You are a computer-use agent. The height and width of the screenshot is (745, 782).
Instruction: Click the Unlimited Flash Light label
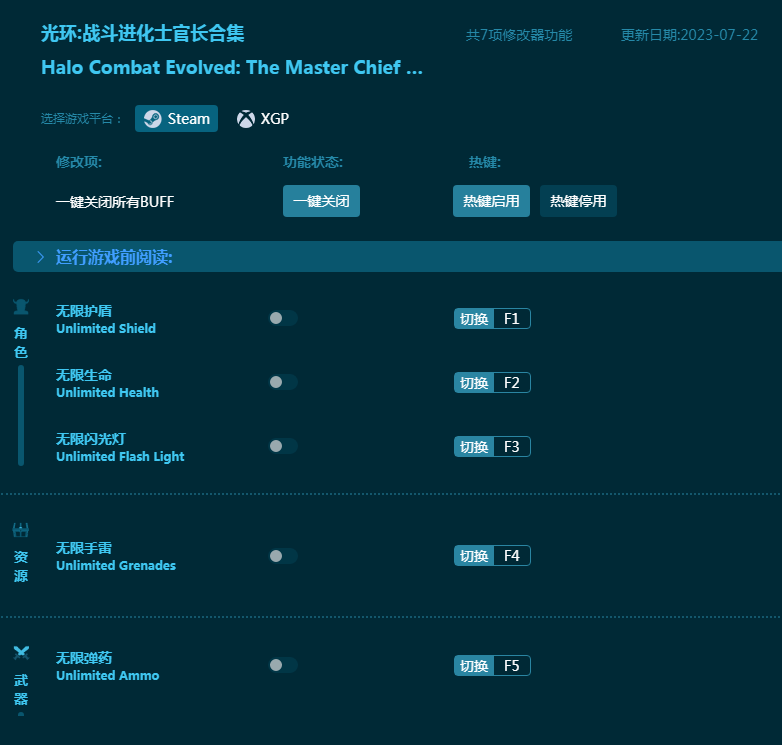pos(120,456)
